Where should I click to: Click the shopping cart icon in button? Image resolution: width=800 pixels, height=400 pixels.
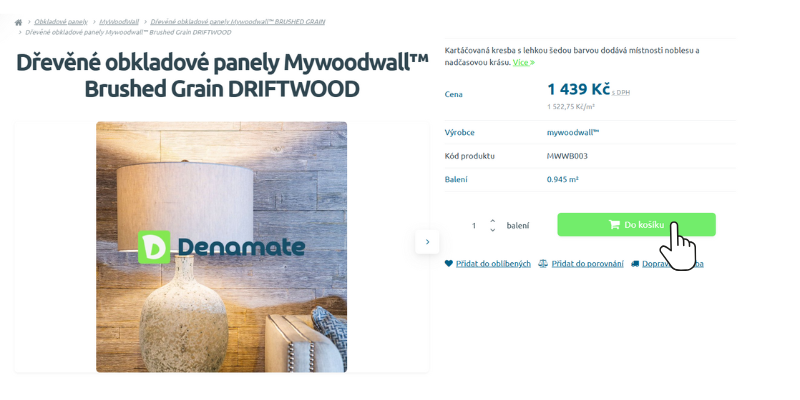point(614,224)
